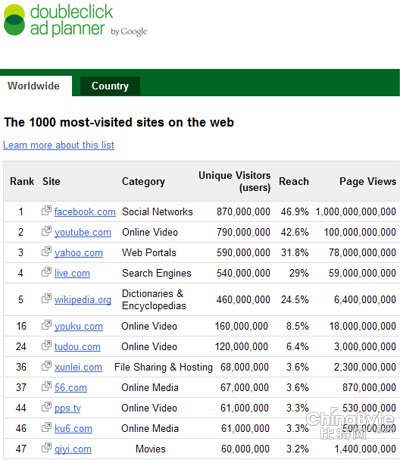Open external link icon beside youku.com
The width and height of the screenshot is (400, 460).
(x=46, y=325)
